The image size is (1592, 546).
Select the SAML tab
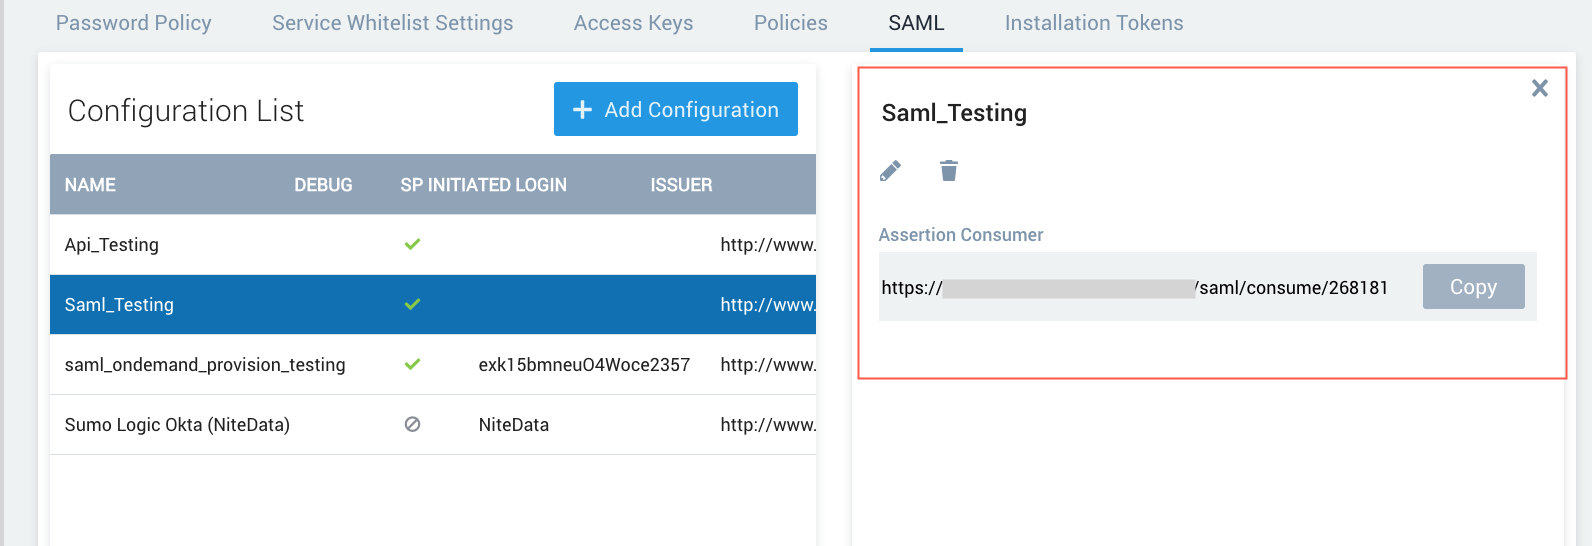916,23
